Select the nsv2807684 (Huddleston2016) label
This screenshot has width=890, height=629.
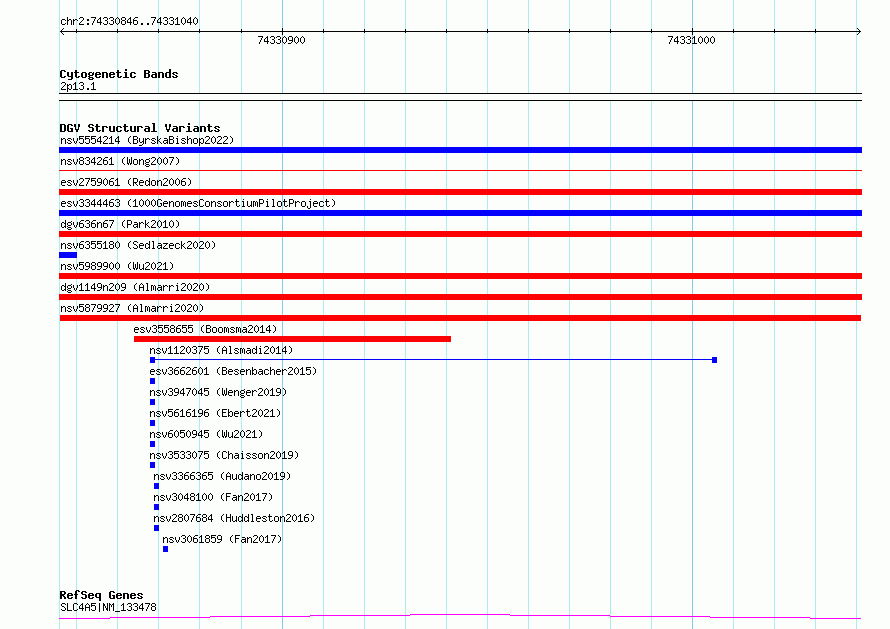tap(234, 518)
